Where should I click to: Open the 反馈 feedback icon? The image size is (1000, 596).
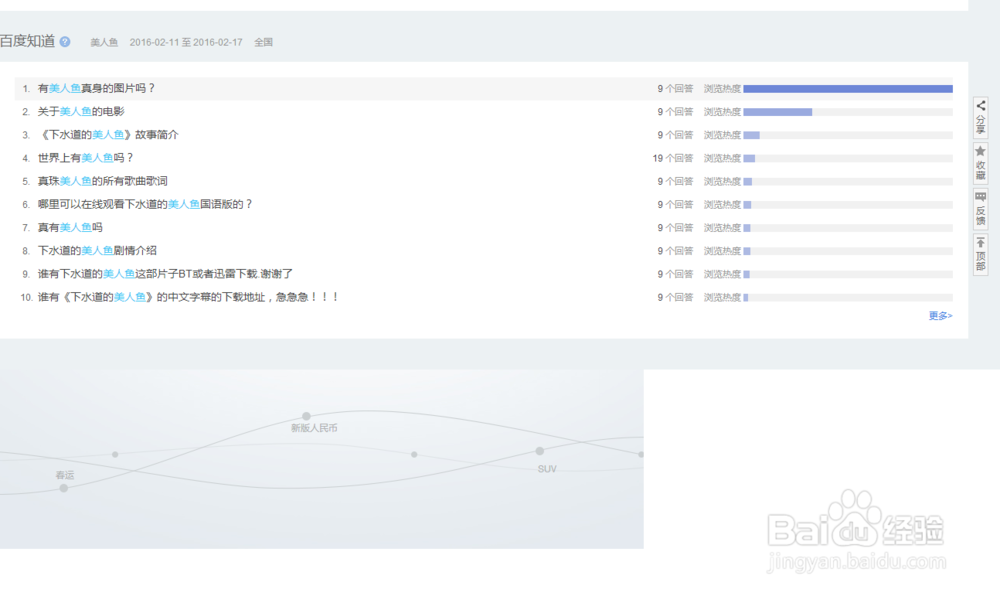(x=980, y=209)
